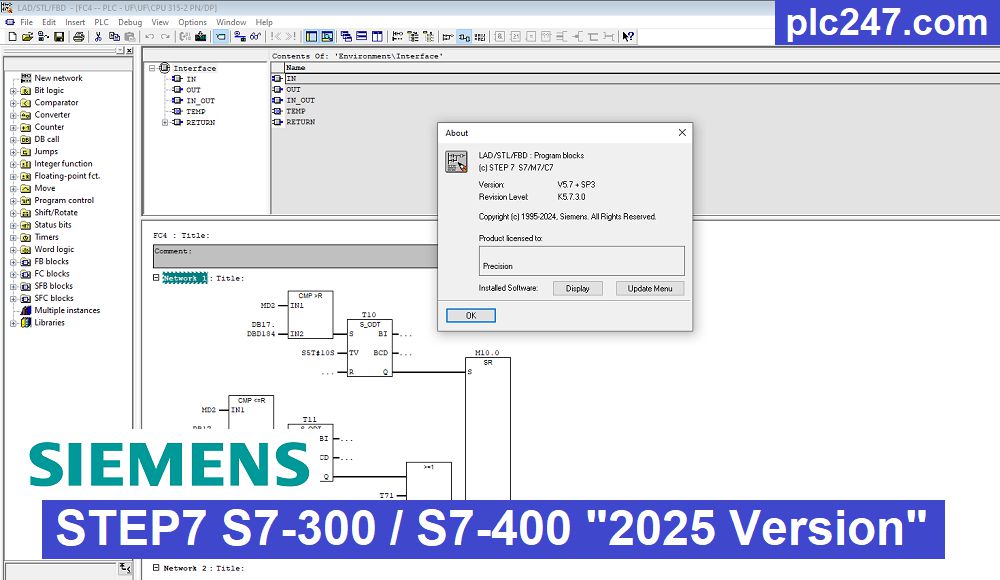Expand the Program control category
This screenshot has height=580, width=1000.
[x=13, y=201]
